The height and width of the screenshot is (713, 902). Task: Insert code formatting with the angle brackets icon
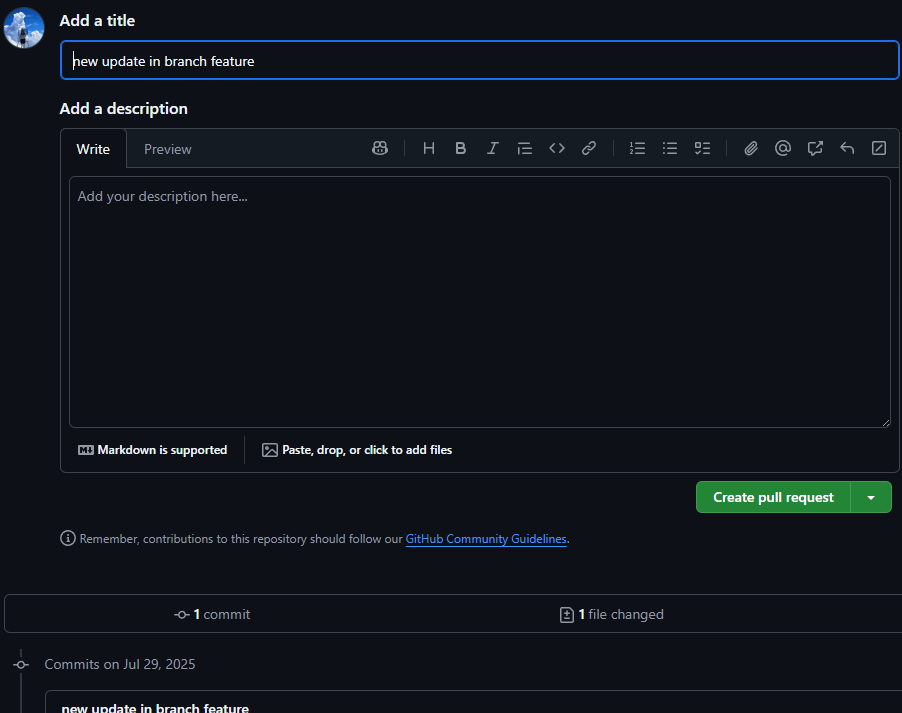[557, 148]
